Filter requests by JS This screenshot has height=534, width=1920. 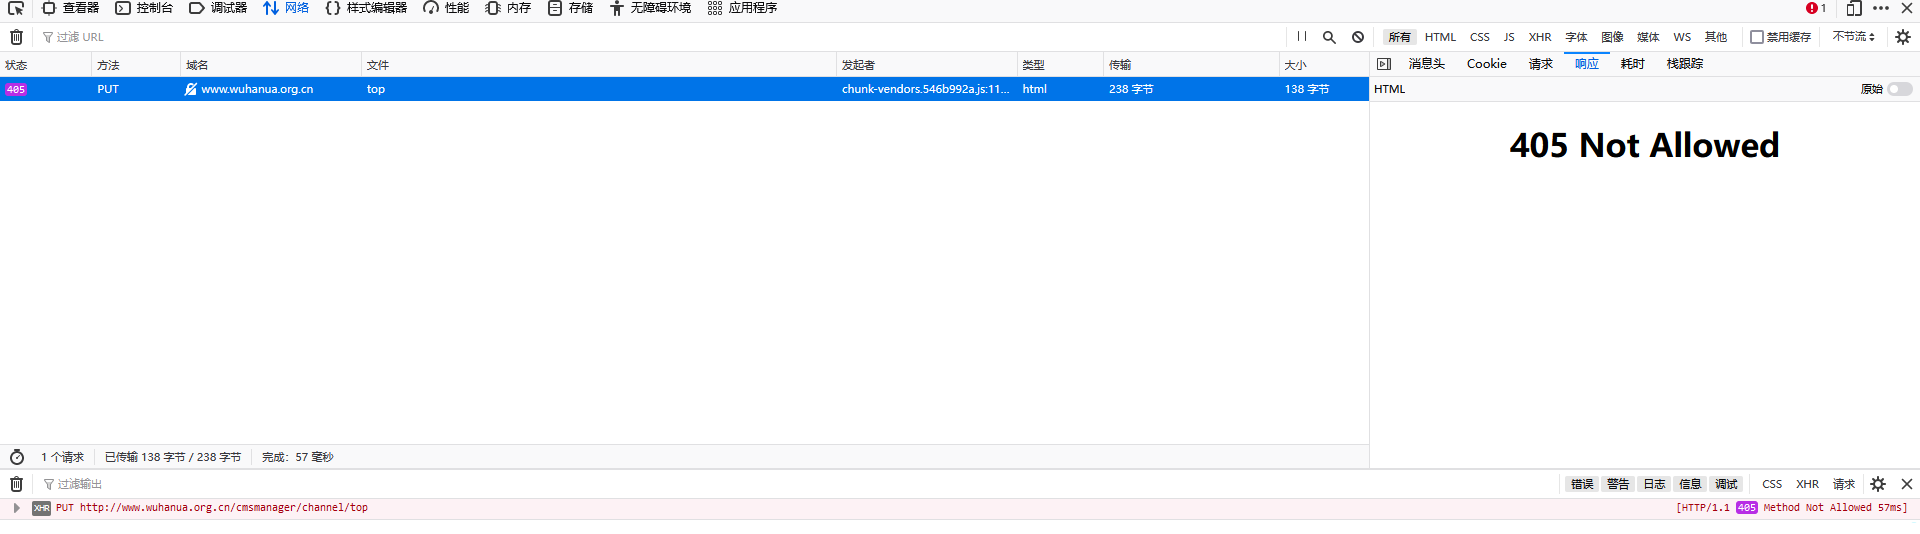pos(1509,37)
